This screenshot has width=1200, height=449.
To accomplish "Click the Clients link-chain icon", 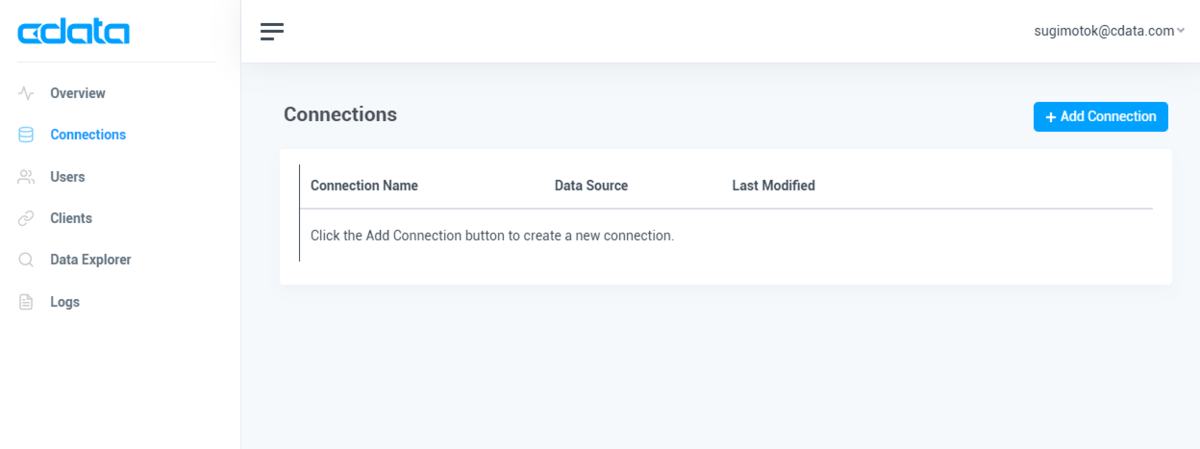I will tap(26, 218).
